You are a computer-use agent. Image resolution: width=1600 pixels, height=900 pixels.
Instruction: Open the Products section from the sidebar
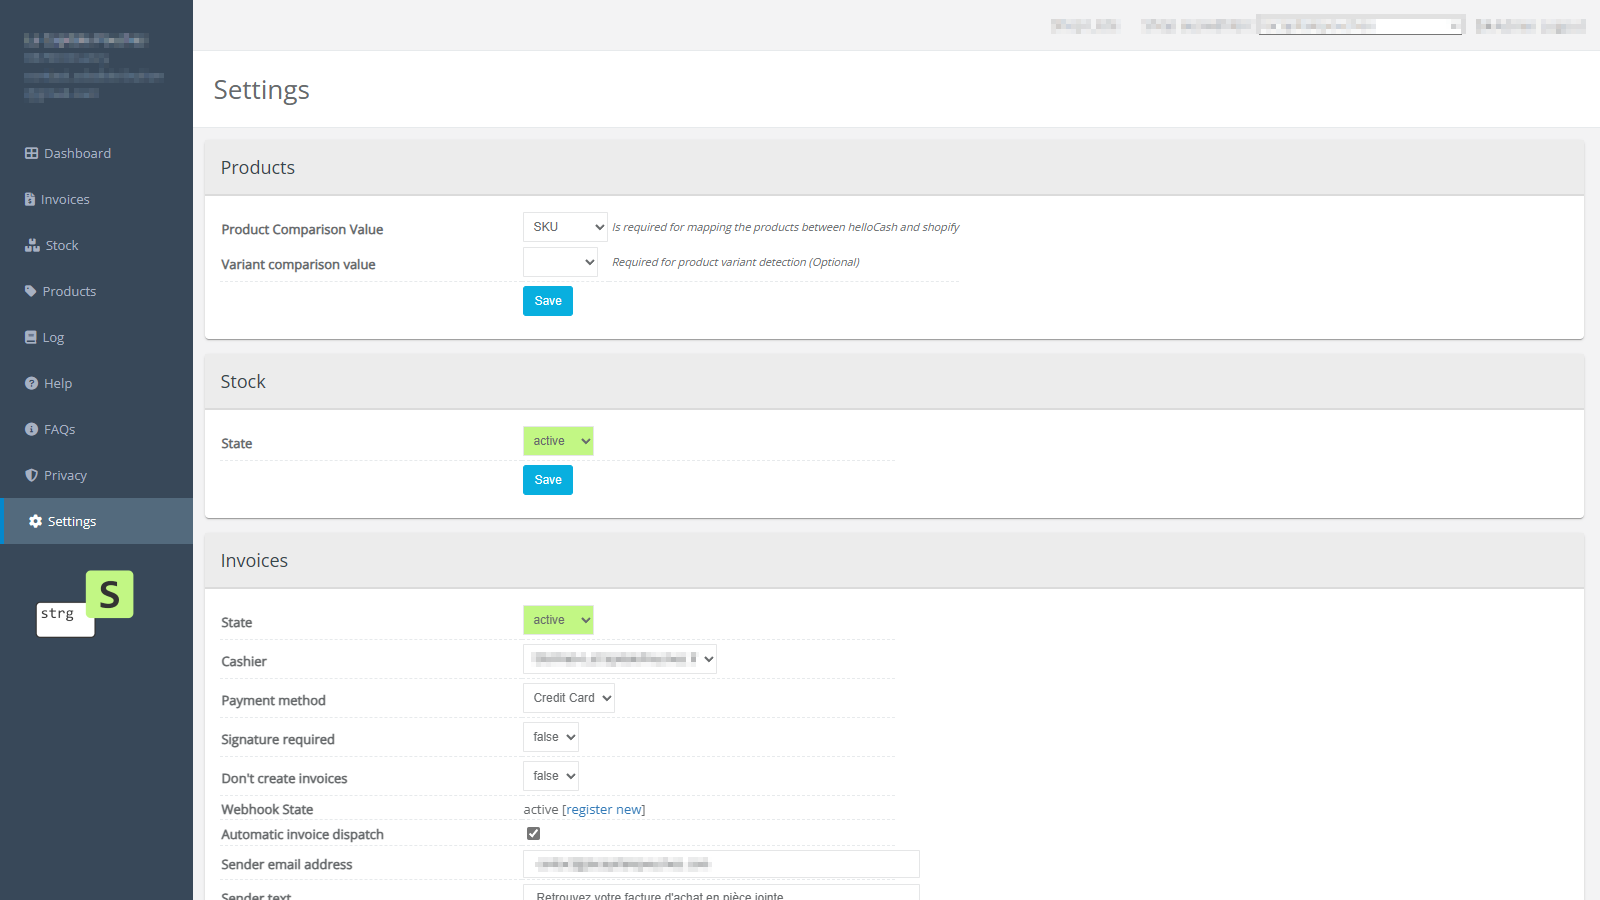point(69,290)
